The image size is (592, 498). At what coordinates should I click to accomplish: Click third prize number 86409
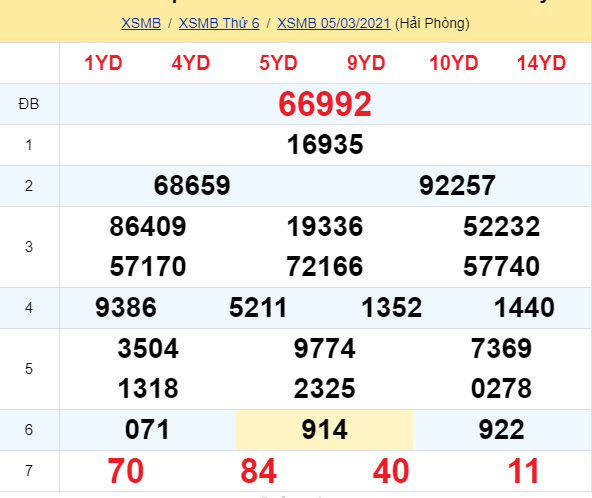[x=148, y=227]
